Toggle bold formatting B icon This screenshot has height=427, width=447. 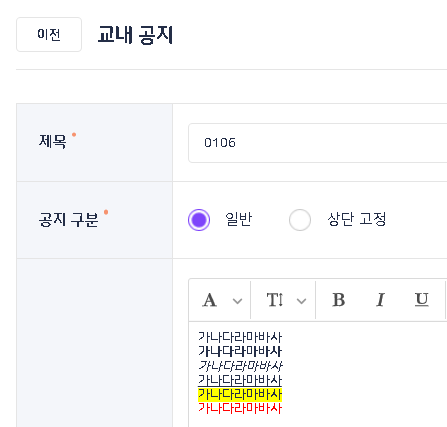tap(339, 300)
